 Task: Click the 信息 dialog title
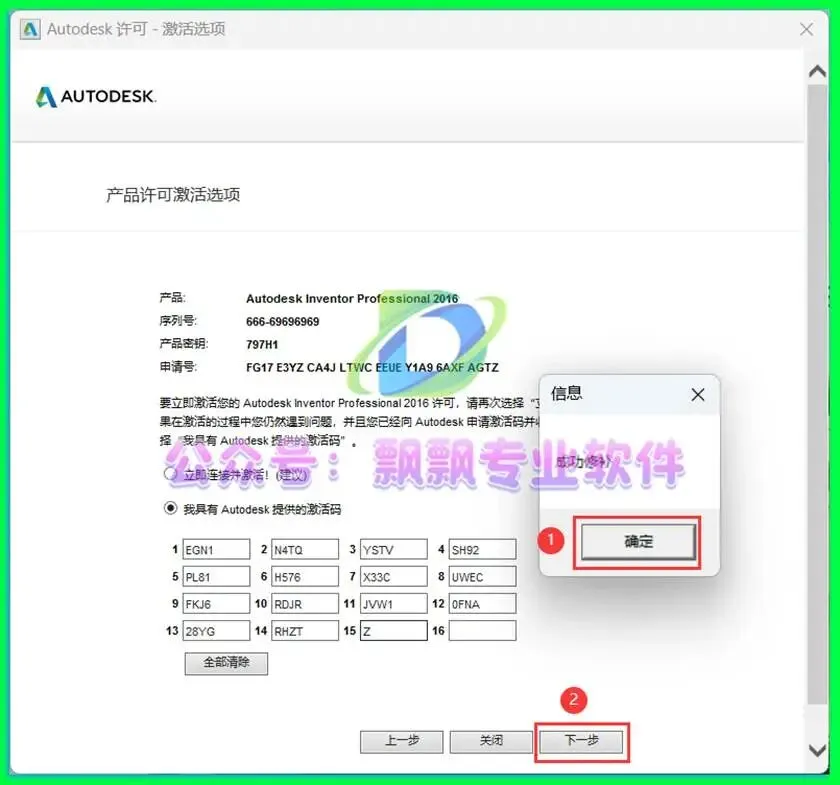[x=566, y=394]
